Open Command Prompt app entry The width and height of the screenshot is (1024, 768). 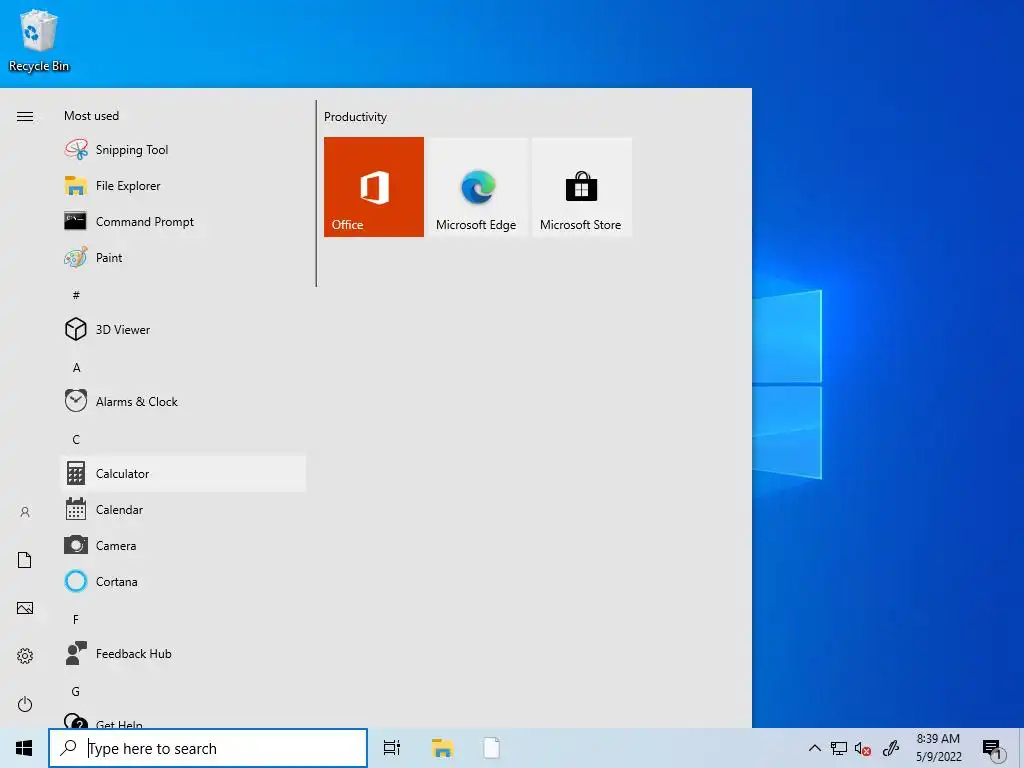point(183,221)
